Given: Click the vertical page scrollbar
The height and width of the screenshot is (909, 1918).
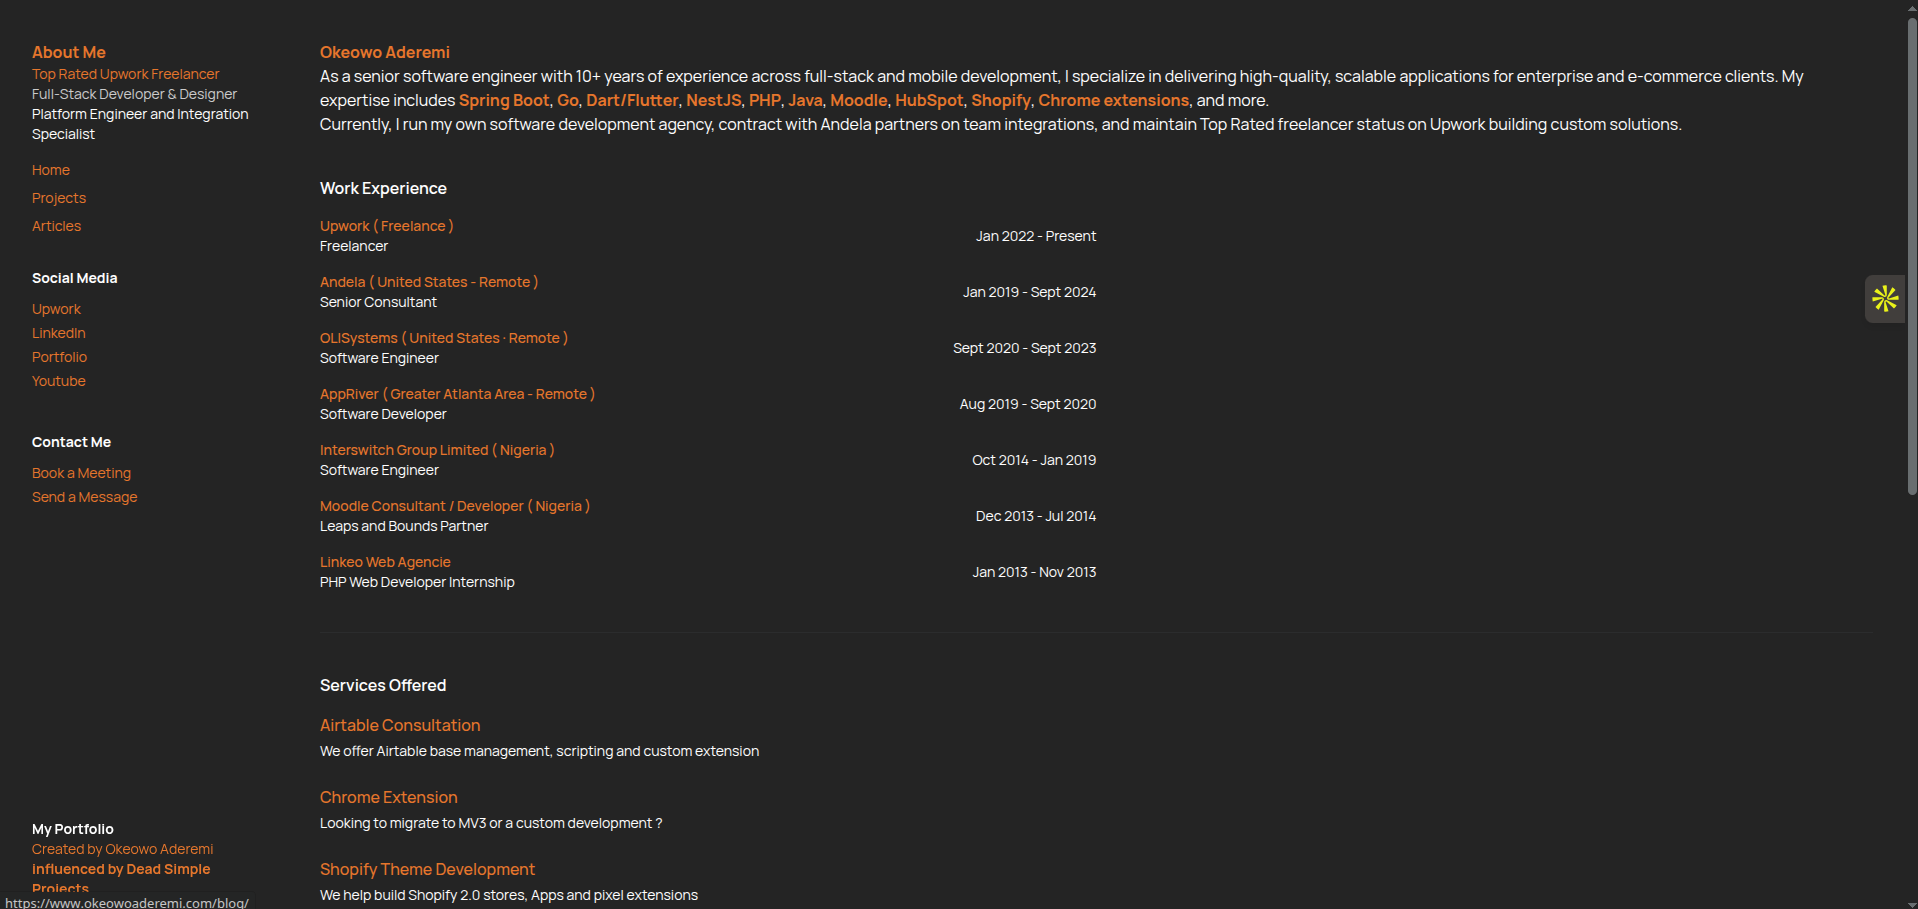Looking at the screenshot, I should coord(1911,250).
